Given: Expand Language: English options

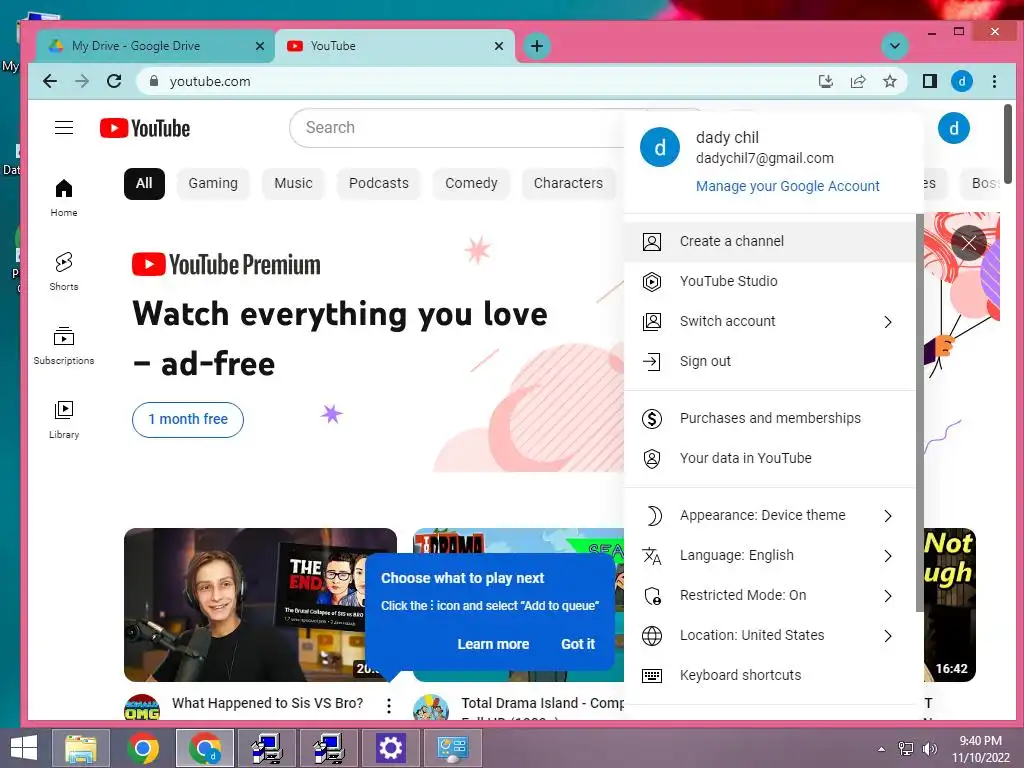Looking at the screenshot, I should click(769, 556).
